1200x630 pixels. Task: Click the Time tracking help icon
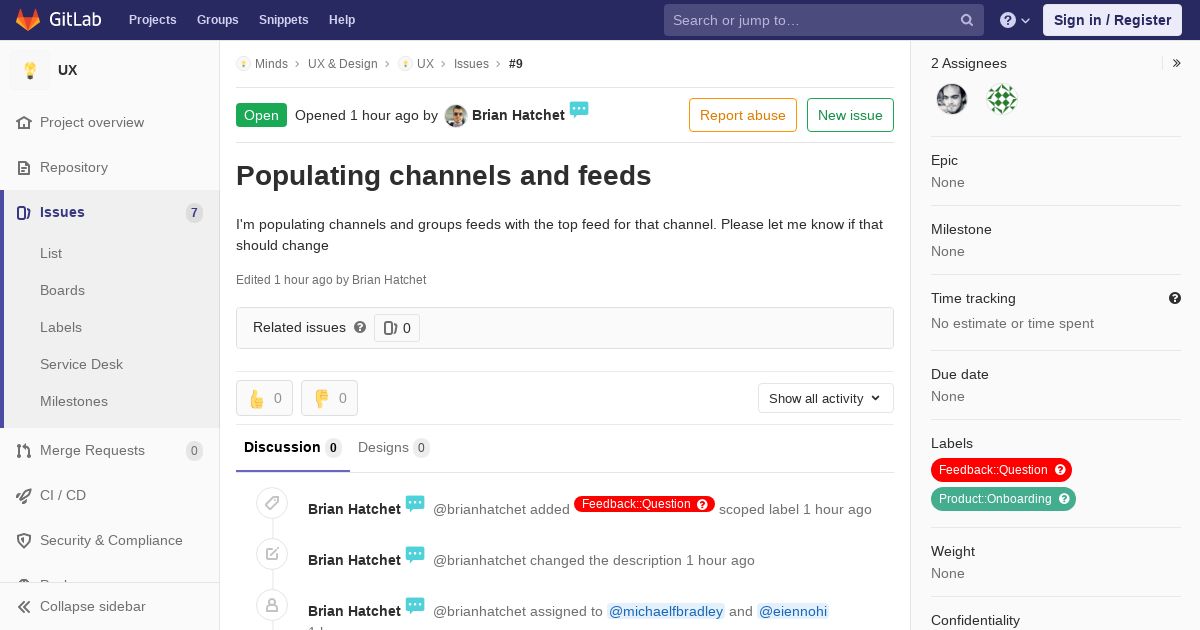point(1175,298)
